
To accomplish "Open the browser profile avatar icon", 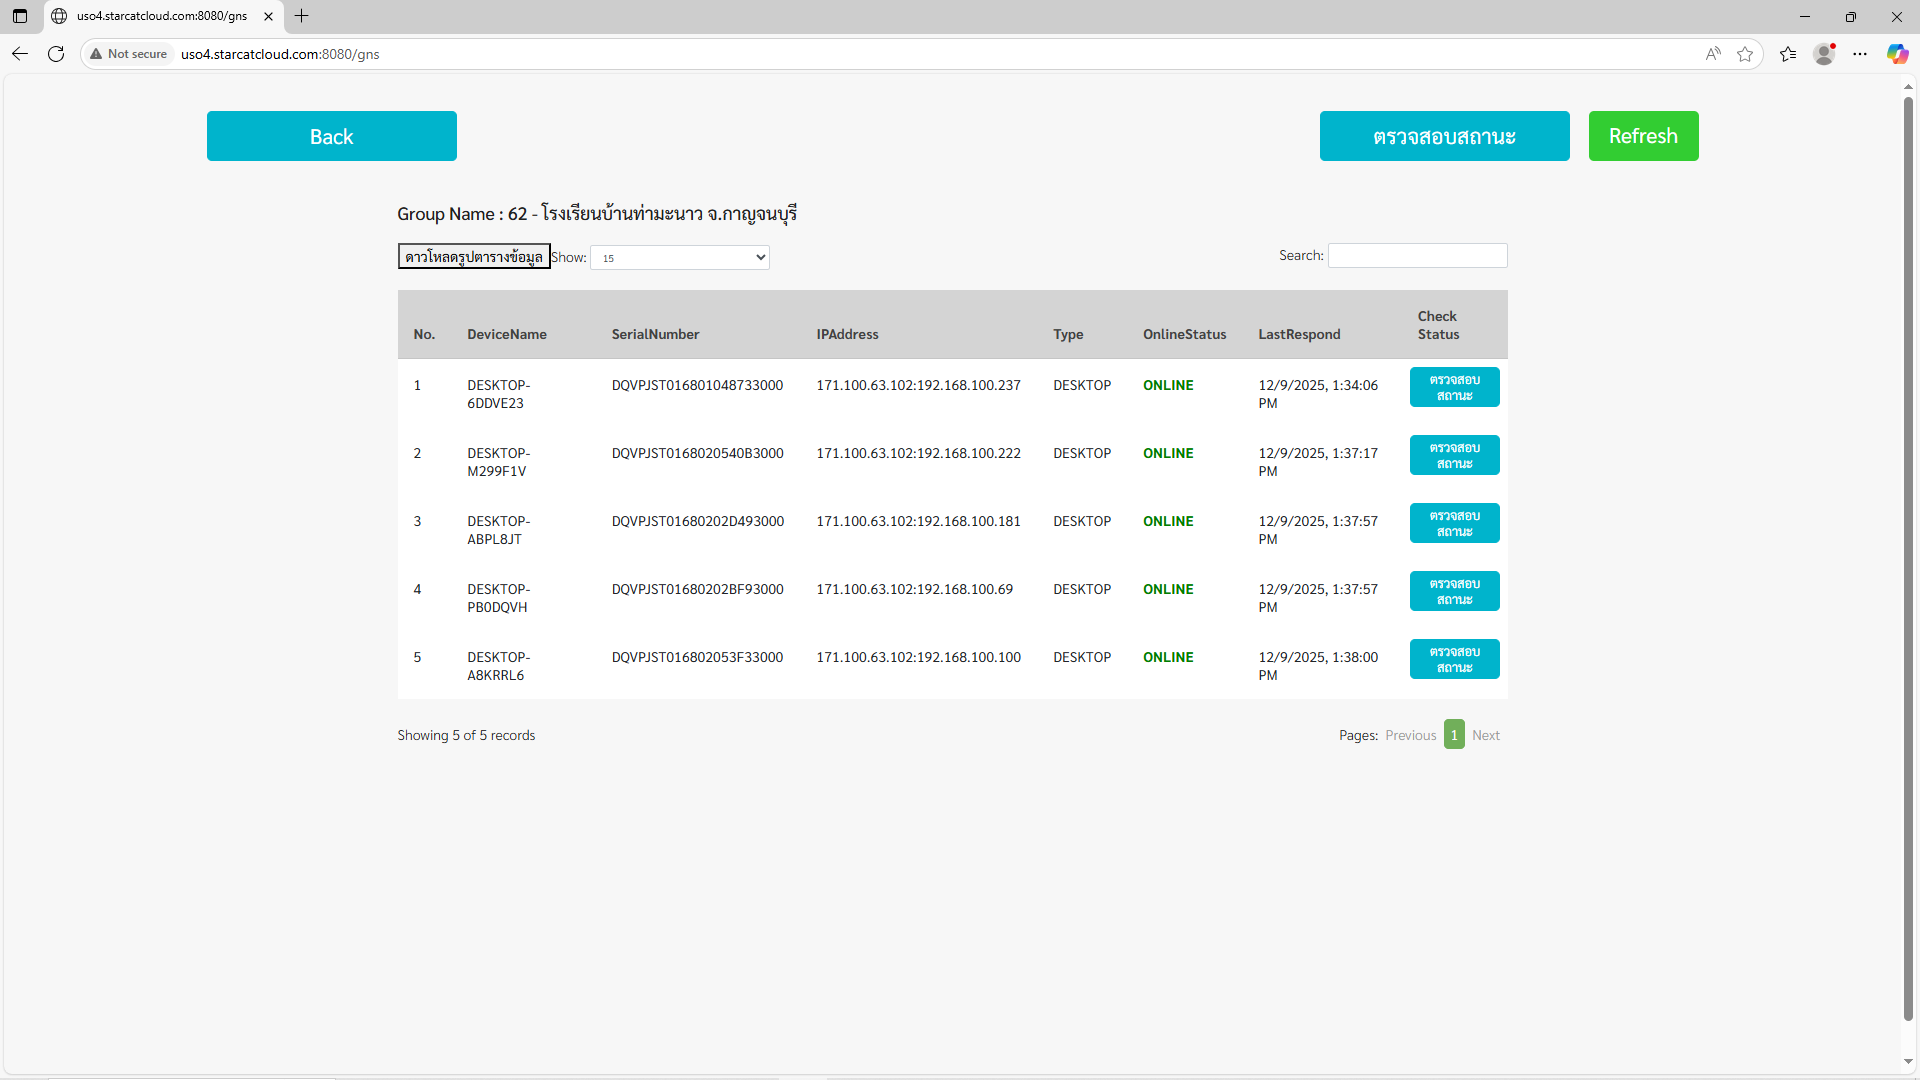I will pos(1824,54).
